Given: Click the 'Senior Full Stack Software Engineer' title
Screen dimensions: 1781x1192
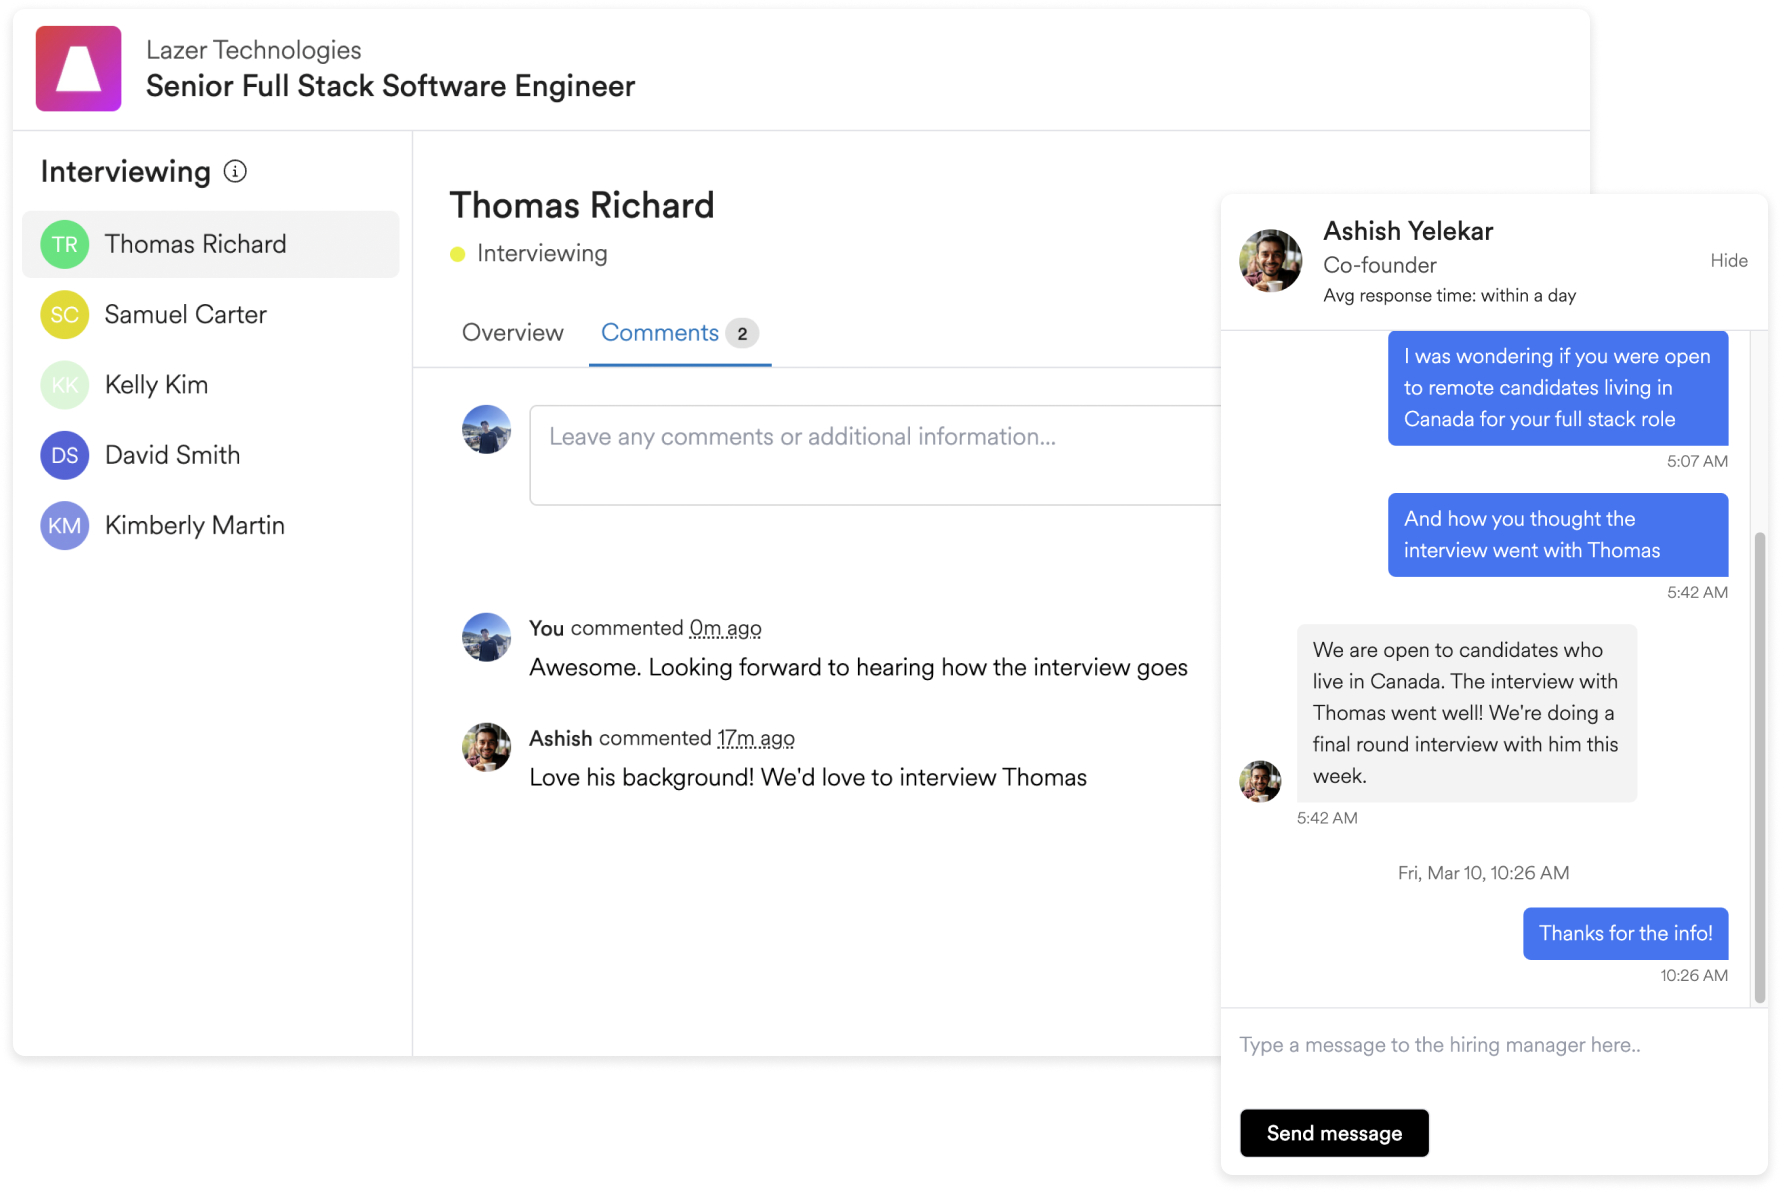Looking at the screenshot, I should click(x=391, y=86).
